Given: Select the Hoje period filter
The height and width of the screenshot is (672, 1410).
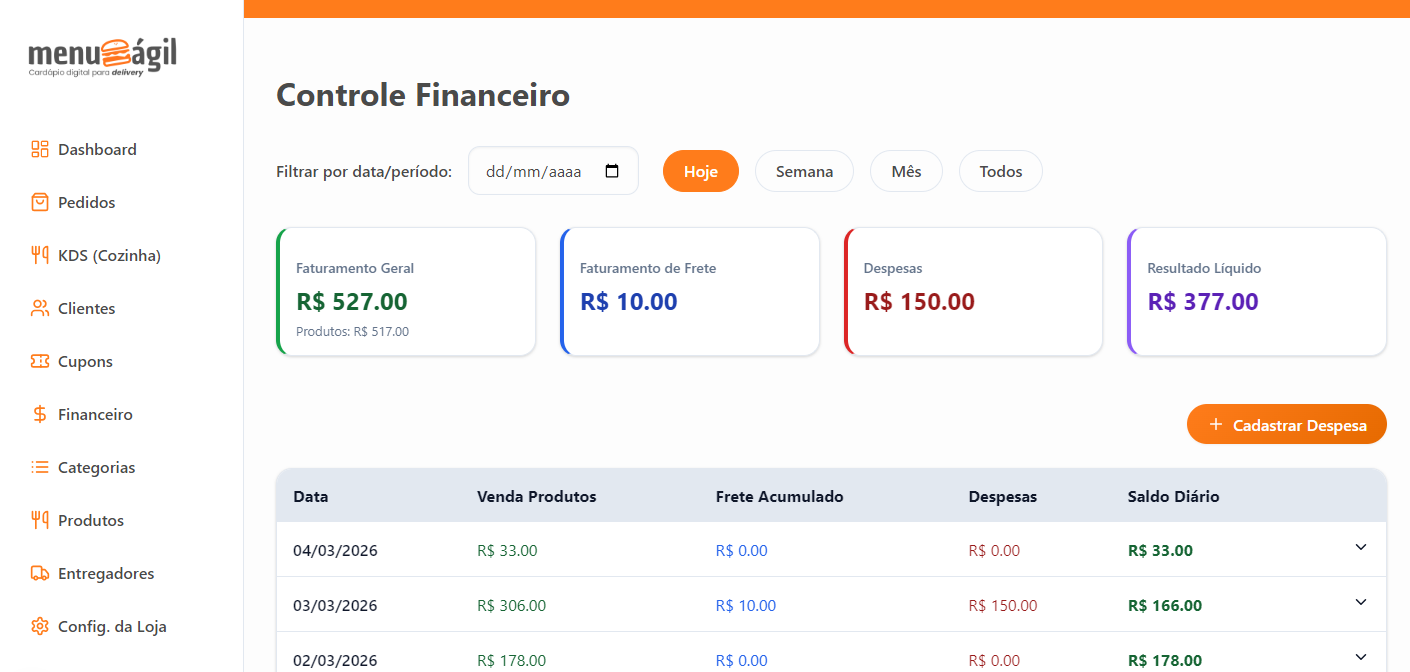Looking at the screenshot, I should (700, 171).
